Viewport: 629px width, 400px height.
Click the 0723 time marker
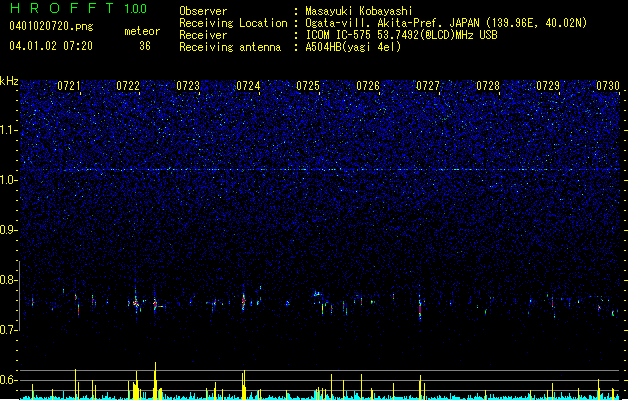[x=188, y=86]
